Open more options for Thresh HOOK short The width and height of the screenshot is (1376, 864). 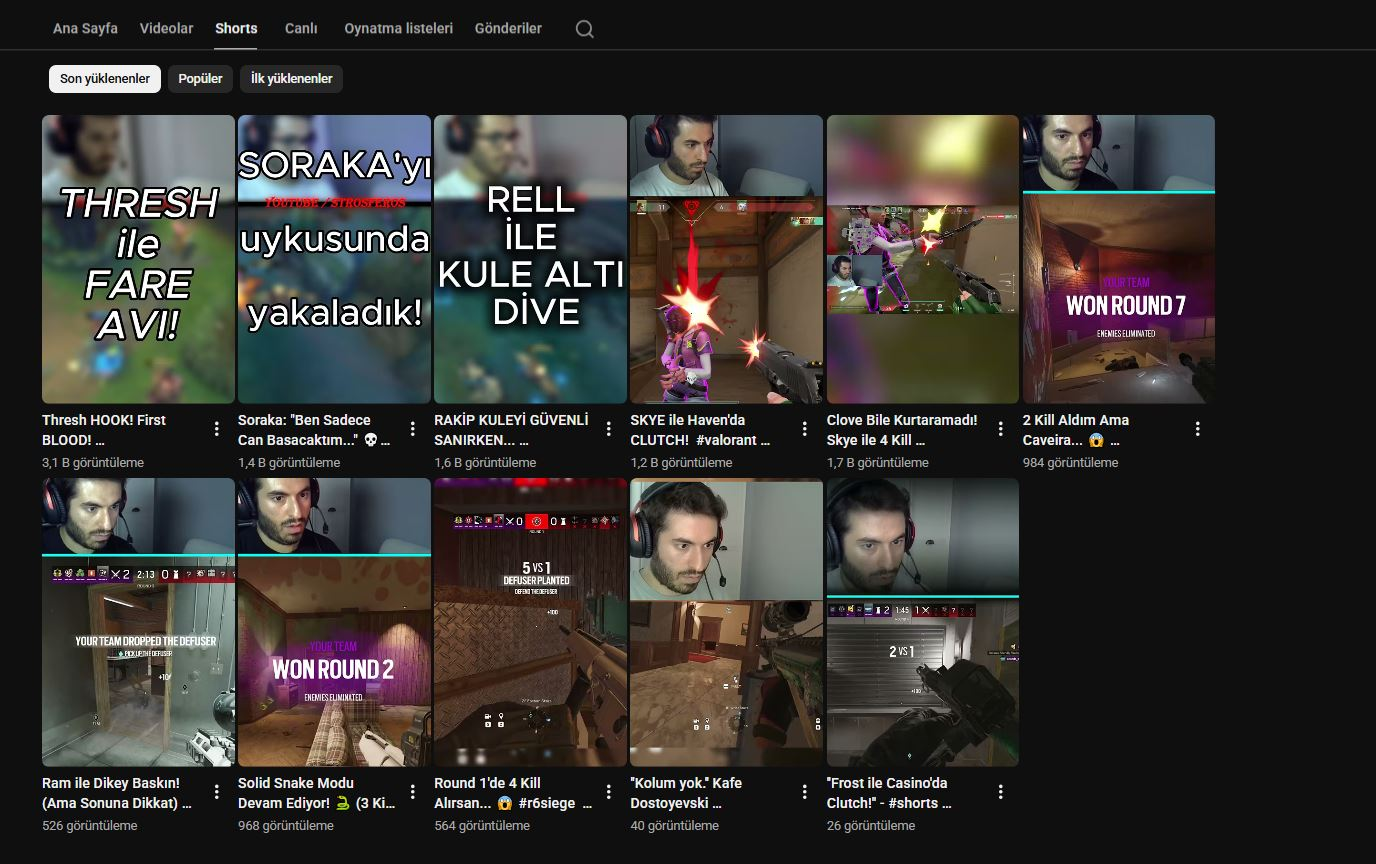[217, 429]
